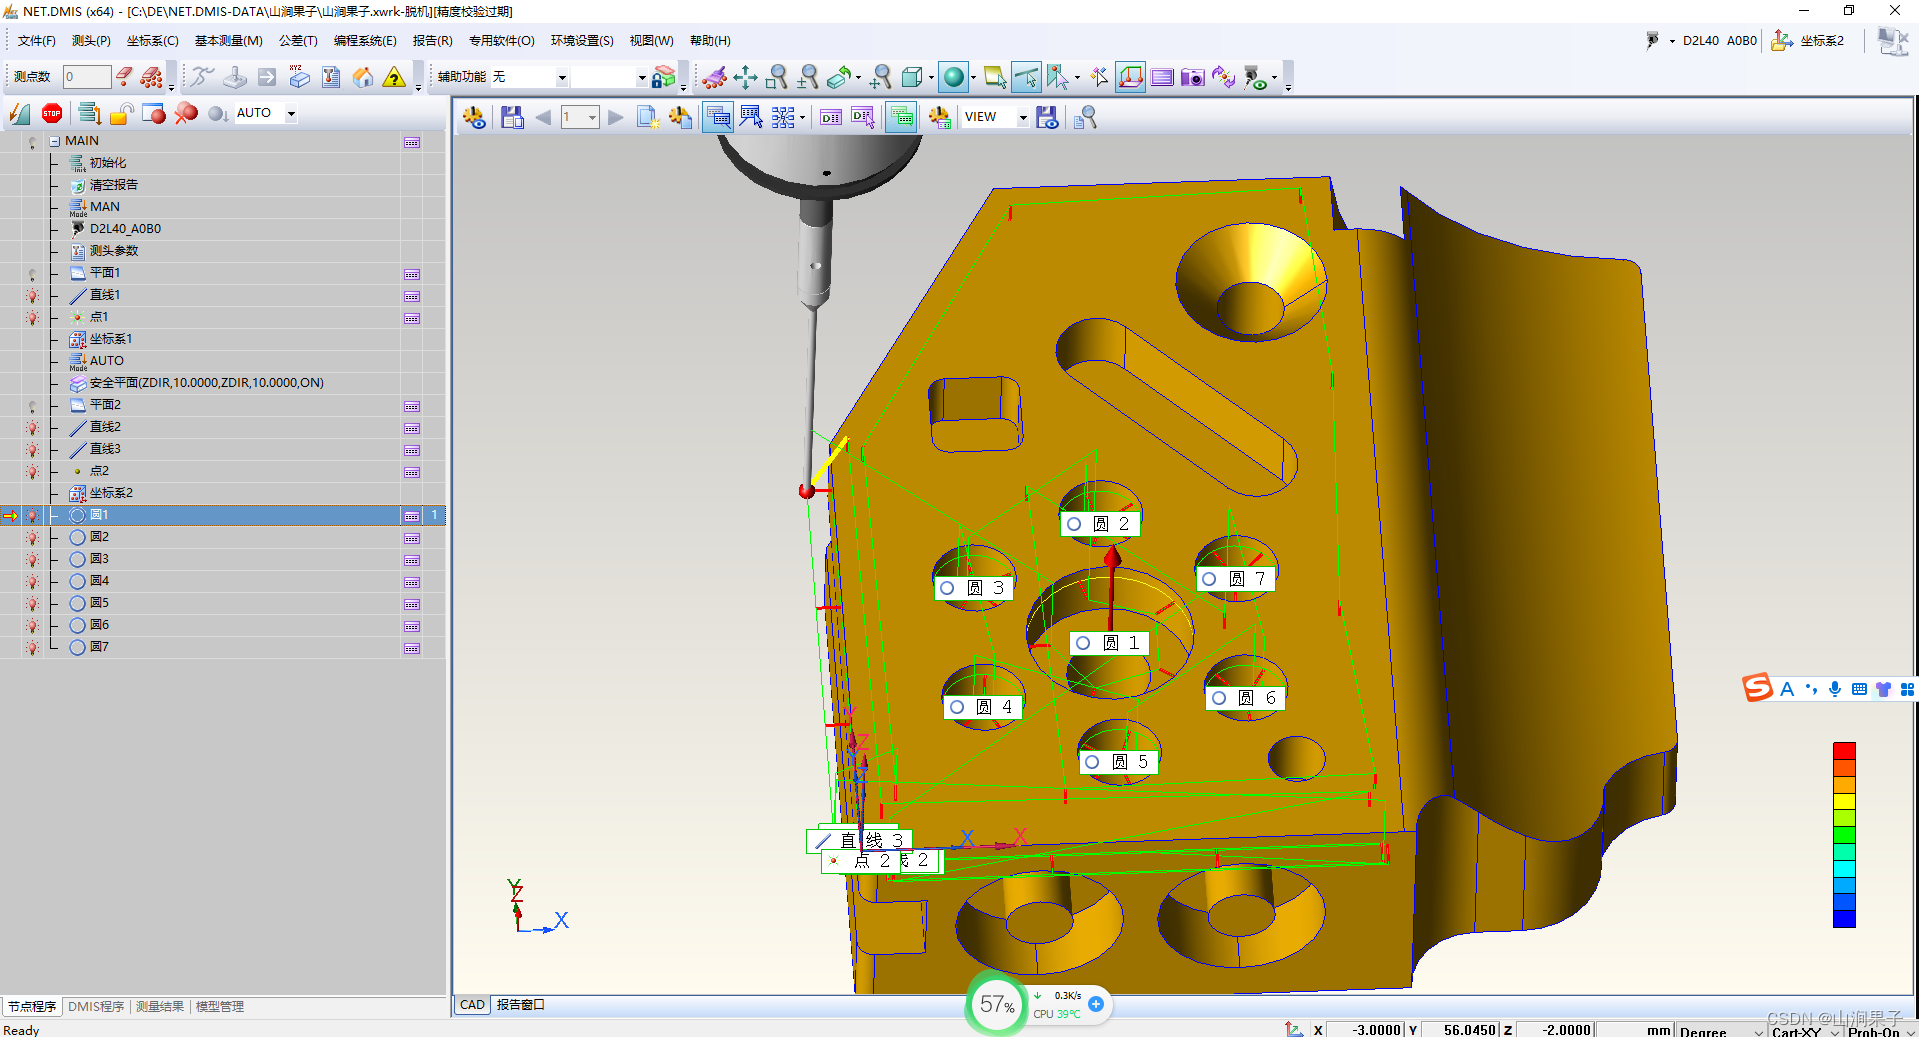The height and width of the screenshot is (1037, 1919).
Task: Open the 公差(T) menu
Action: click(x=298, y=41)
